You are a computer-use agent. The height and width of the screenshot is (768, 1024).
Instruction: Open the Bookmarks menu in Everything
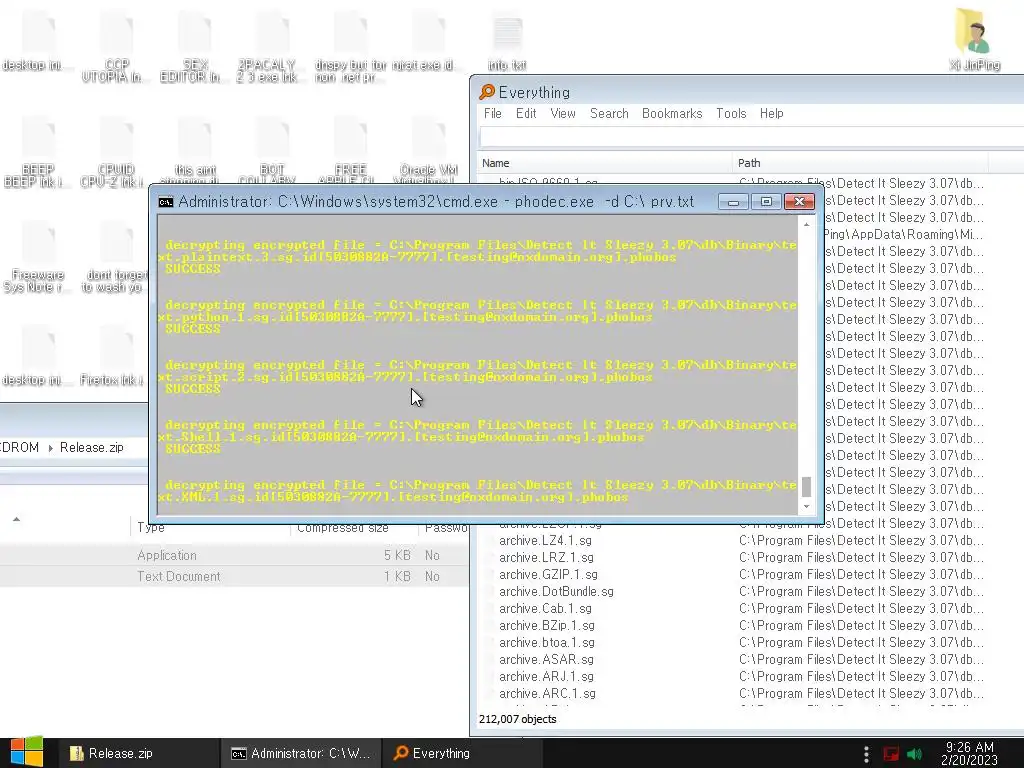pyautogui.click(x=672, y=114)
